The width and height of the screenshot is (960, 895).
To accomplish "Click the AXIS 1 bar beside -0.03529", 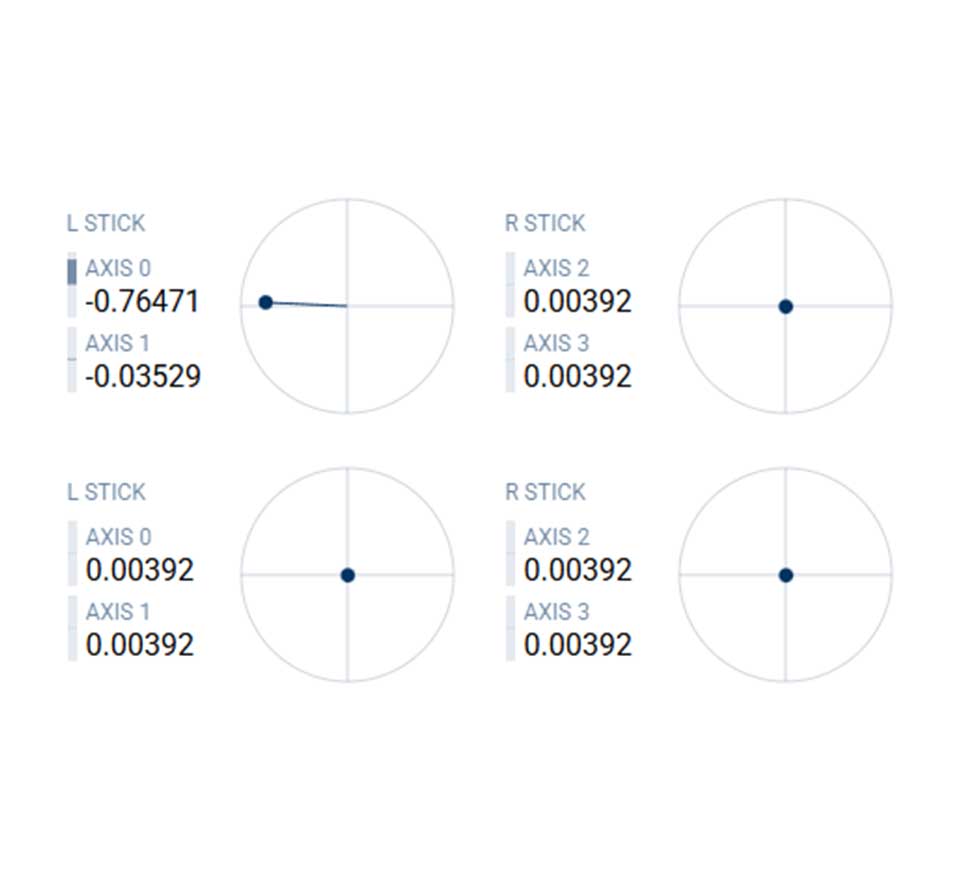I will coord(72,360).
